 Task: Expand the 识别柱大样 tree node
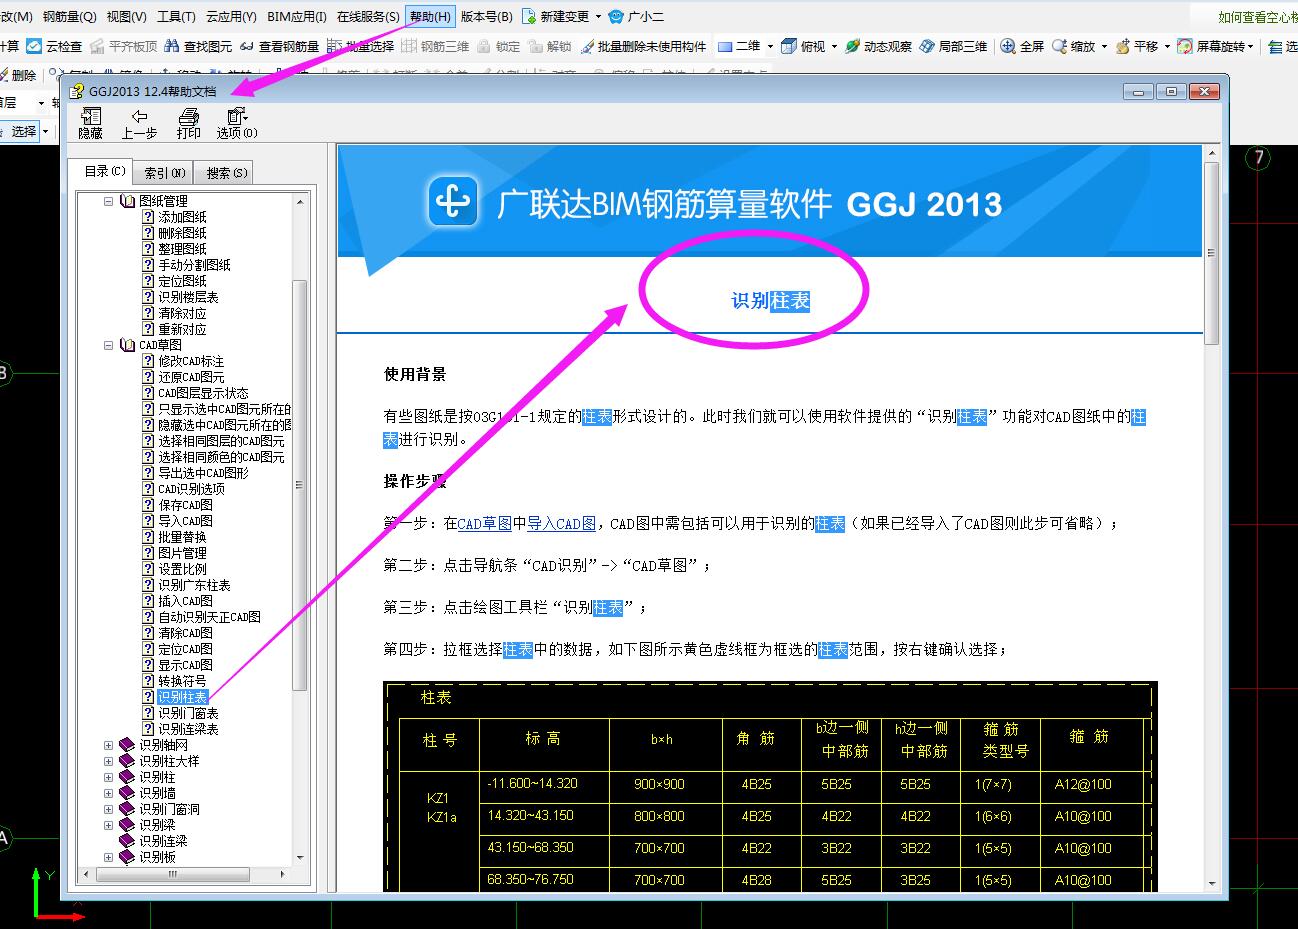[109, 761]
